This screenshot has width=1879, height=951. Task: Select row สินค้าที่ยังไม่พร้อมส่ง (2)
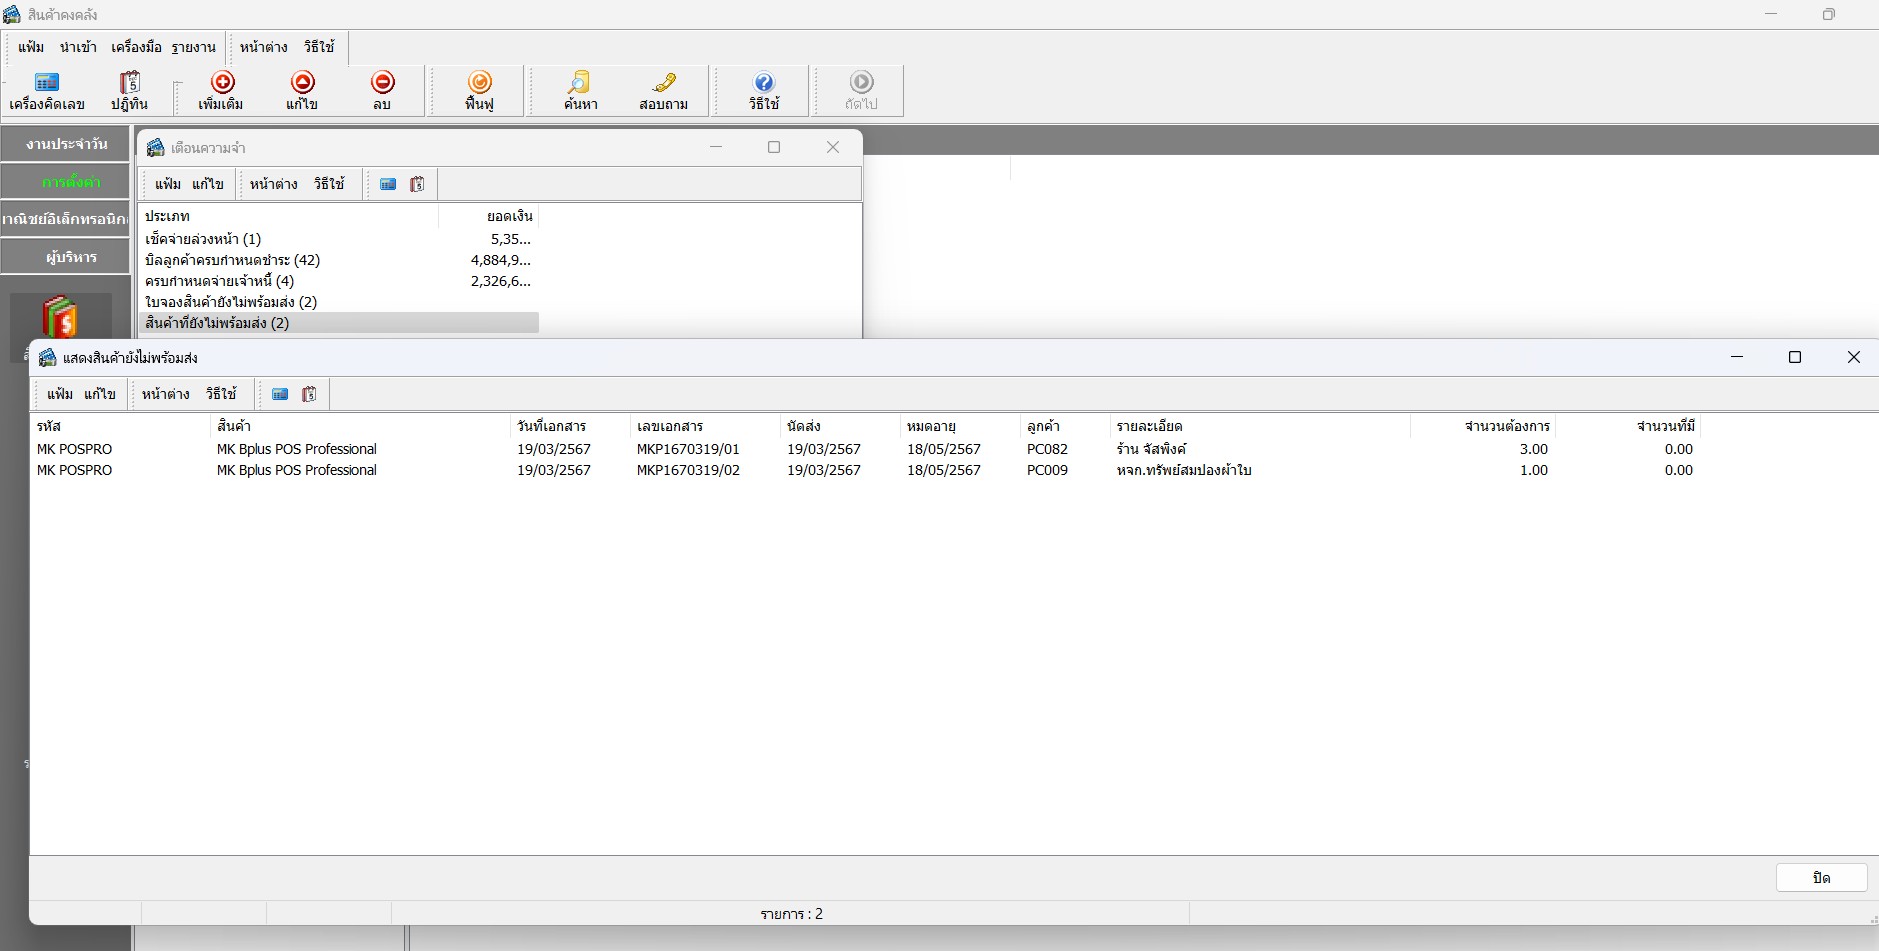[338, 323]
